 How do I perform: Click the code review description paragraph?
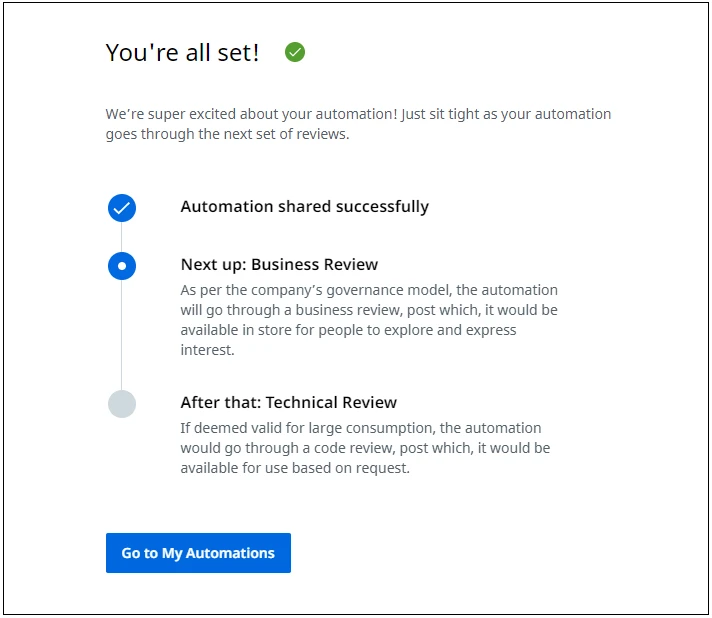coord(365,448)
